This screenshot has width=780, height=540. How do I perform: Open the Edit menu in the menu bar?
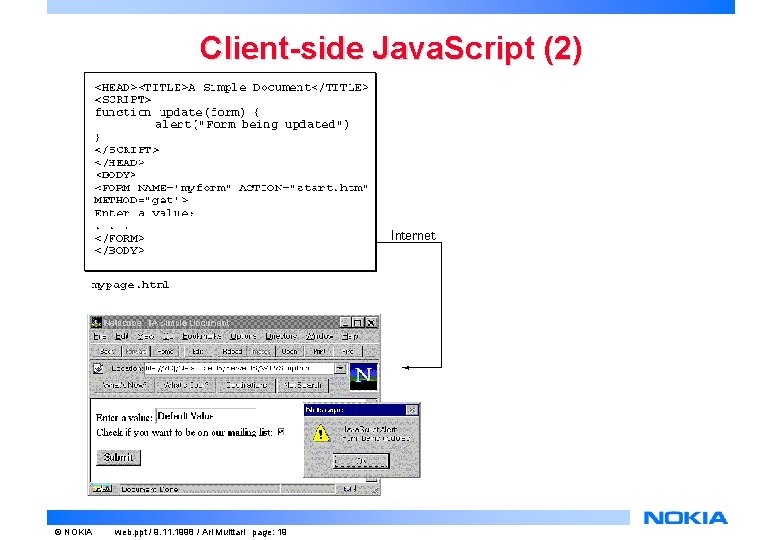pyautogui.click(x=122, y=337)
